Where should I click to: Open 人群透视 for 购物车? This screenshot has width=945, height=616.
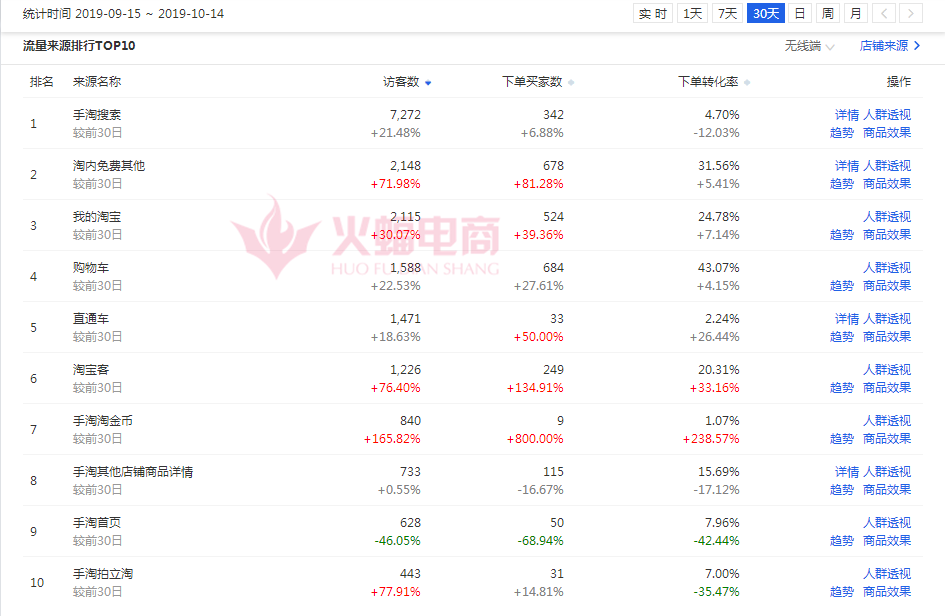tap(887, 268)
